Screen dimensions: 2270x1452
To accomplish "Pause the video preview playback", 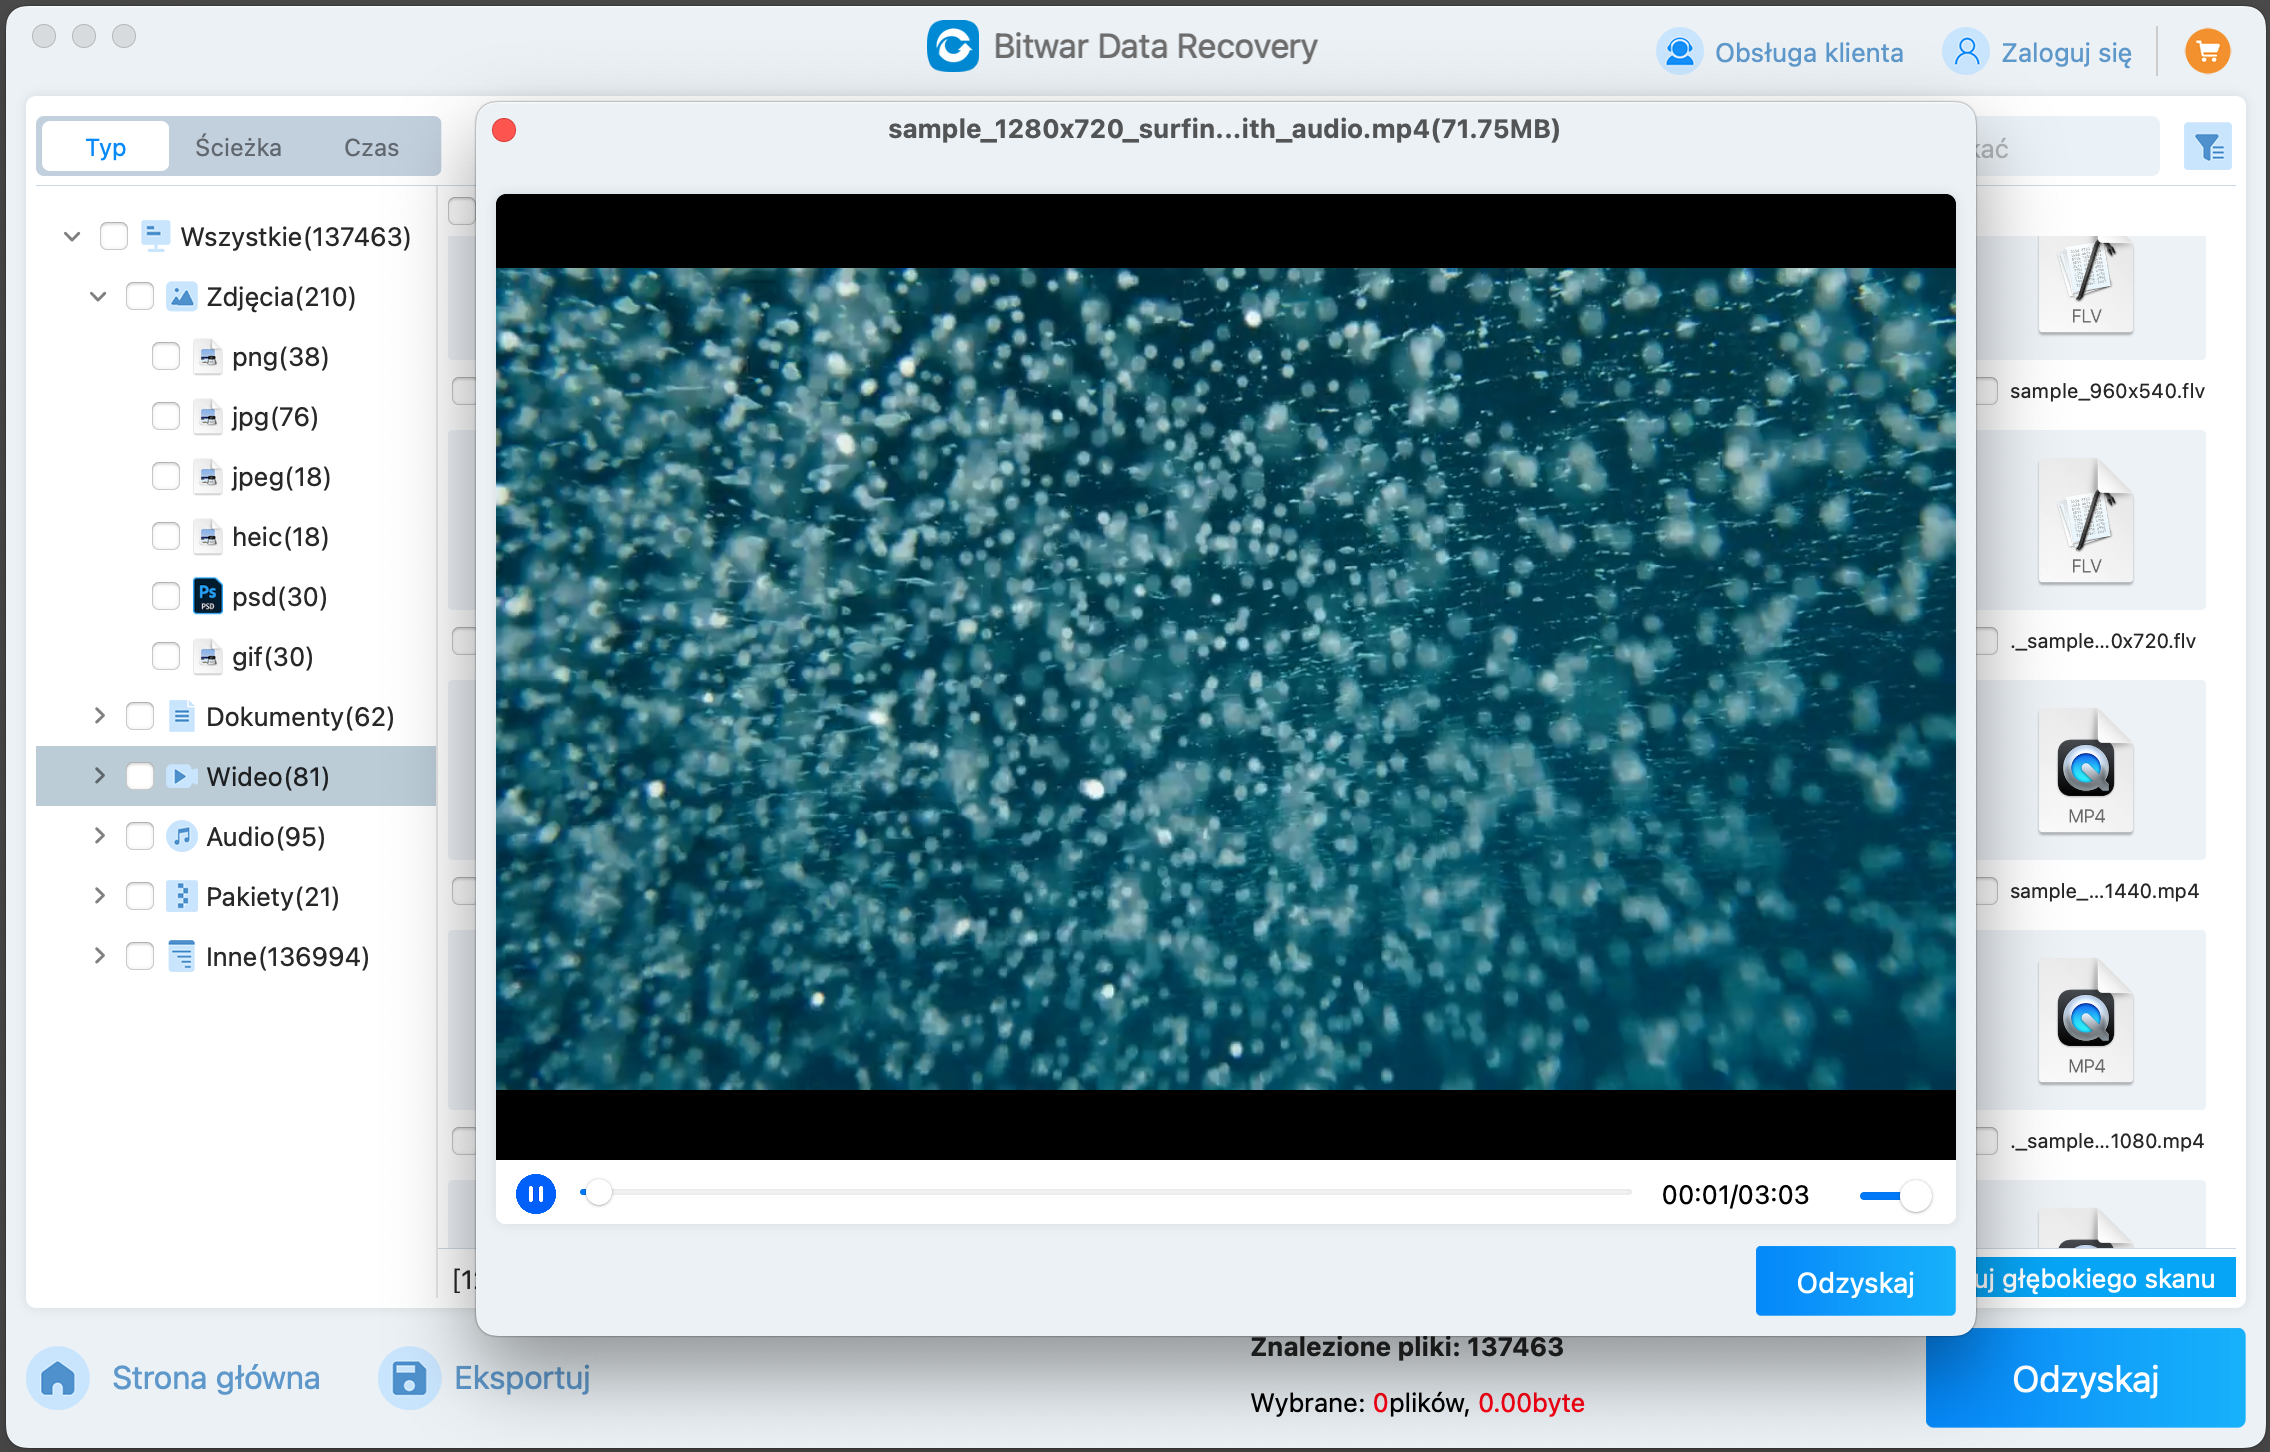I will [x=536, y=1194].
